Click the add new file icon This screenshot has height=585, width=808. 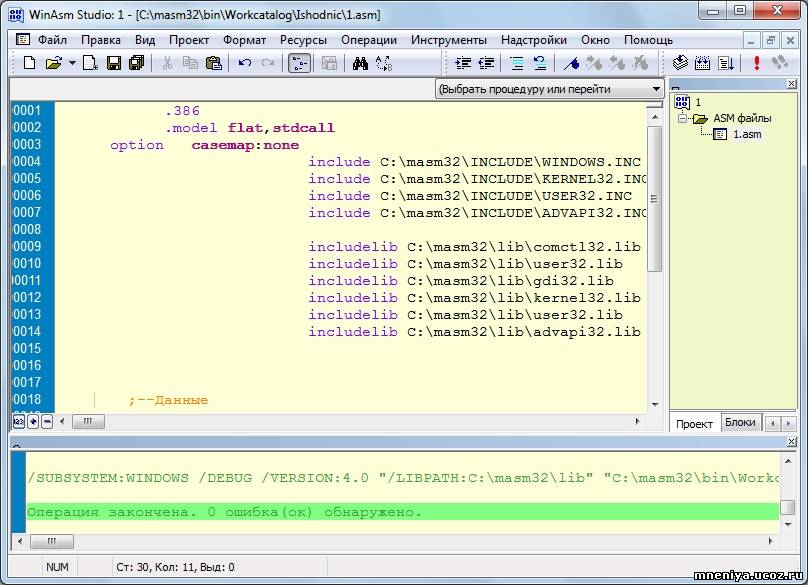90,63
